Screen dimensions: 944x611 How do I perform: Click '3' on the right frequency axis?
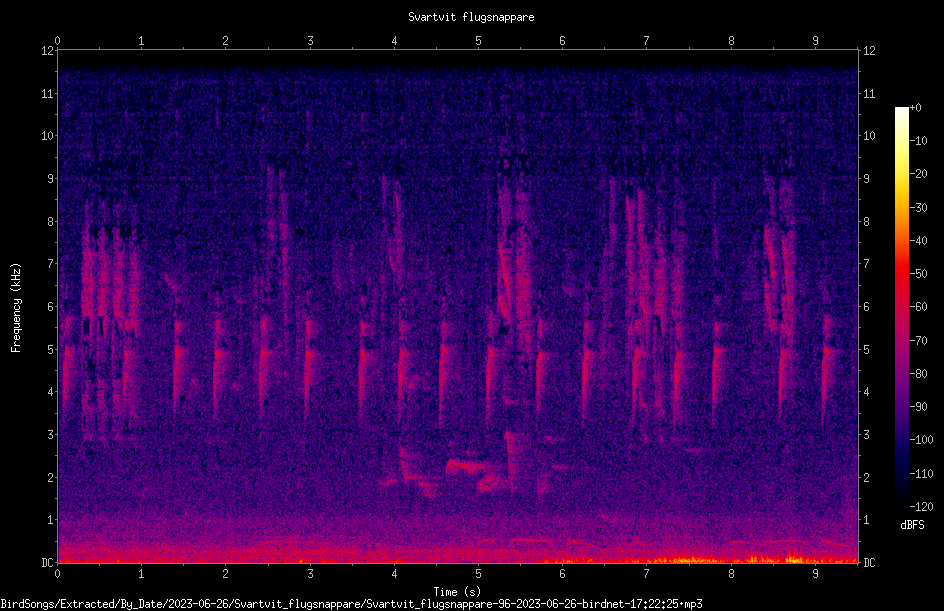[866, 435]
